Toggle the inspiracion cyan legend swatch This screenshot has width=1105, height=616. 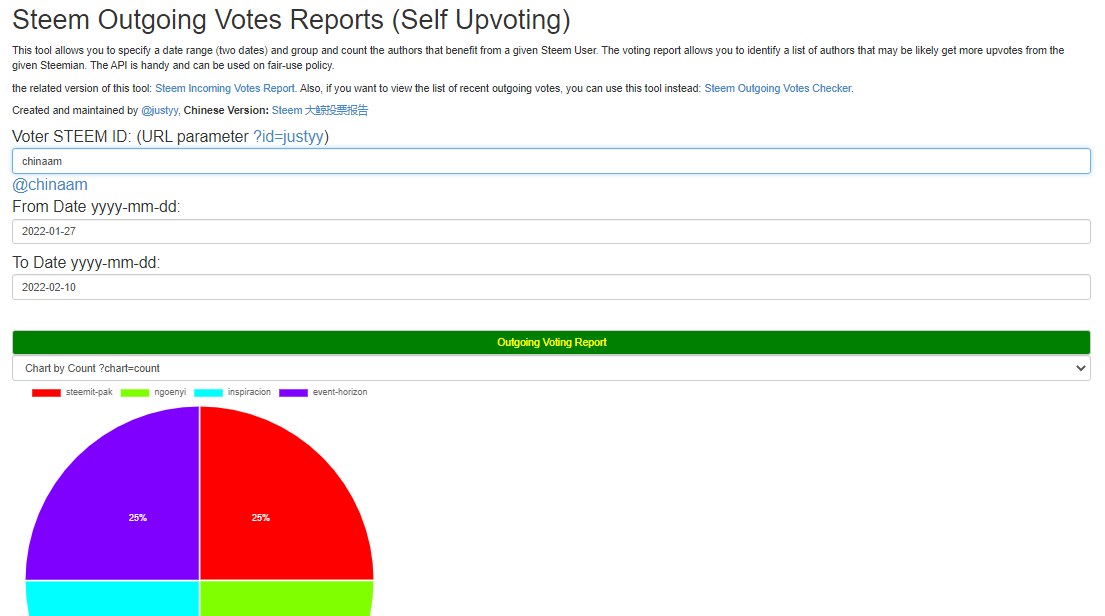point(209,393)
